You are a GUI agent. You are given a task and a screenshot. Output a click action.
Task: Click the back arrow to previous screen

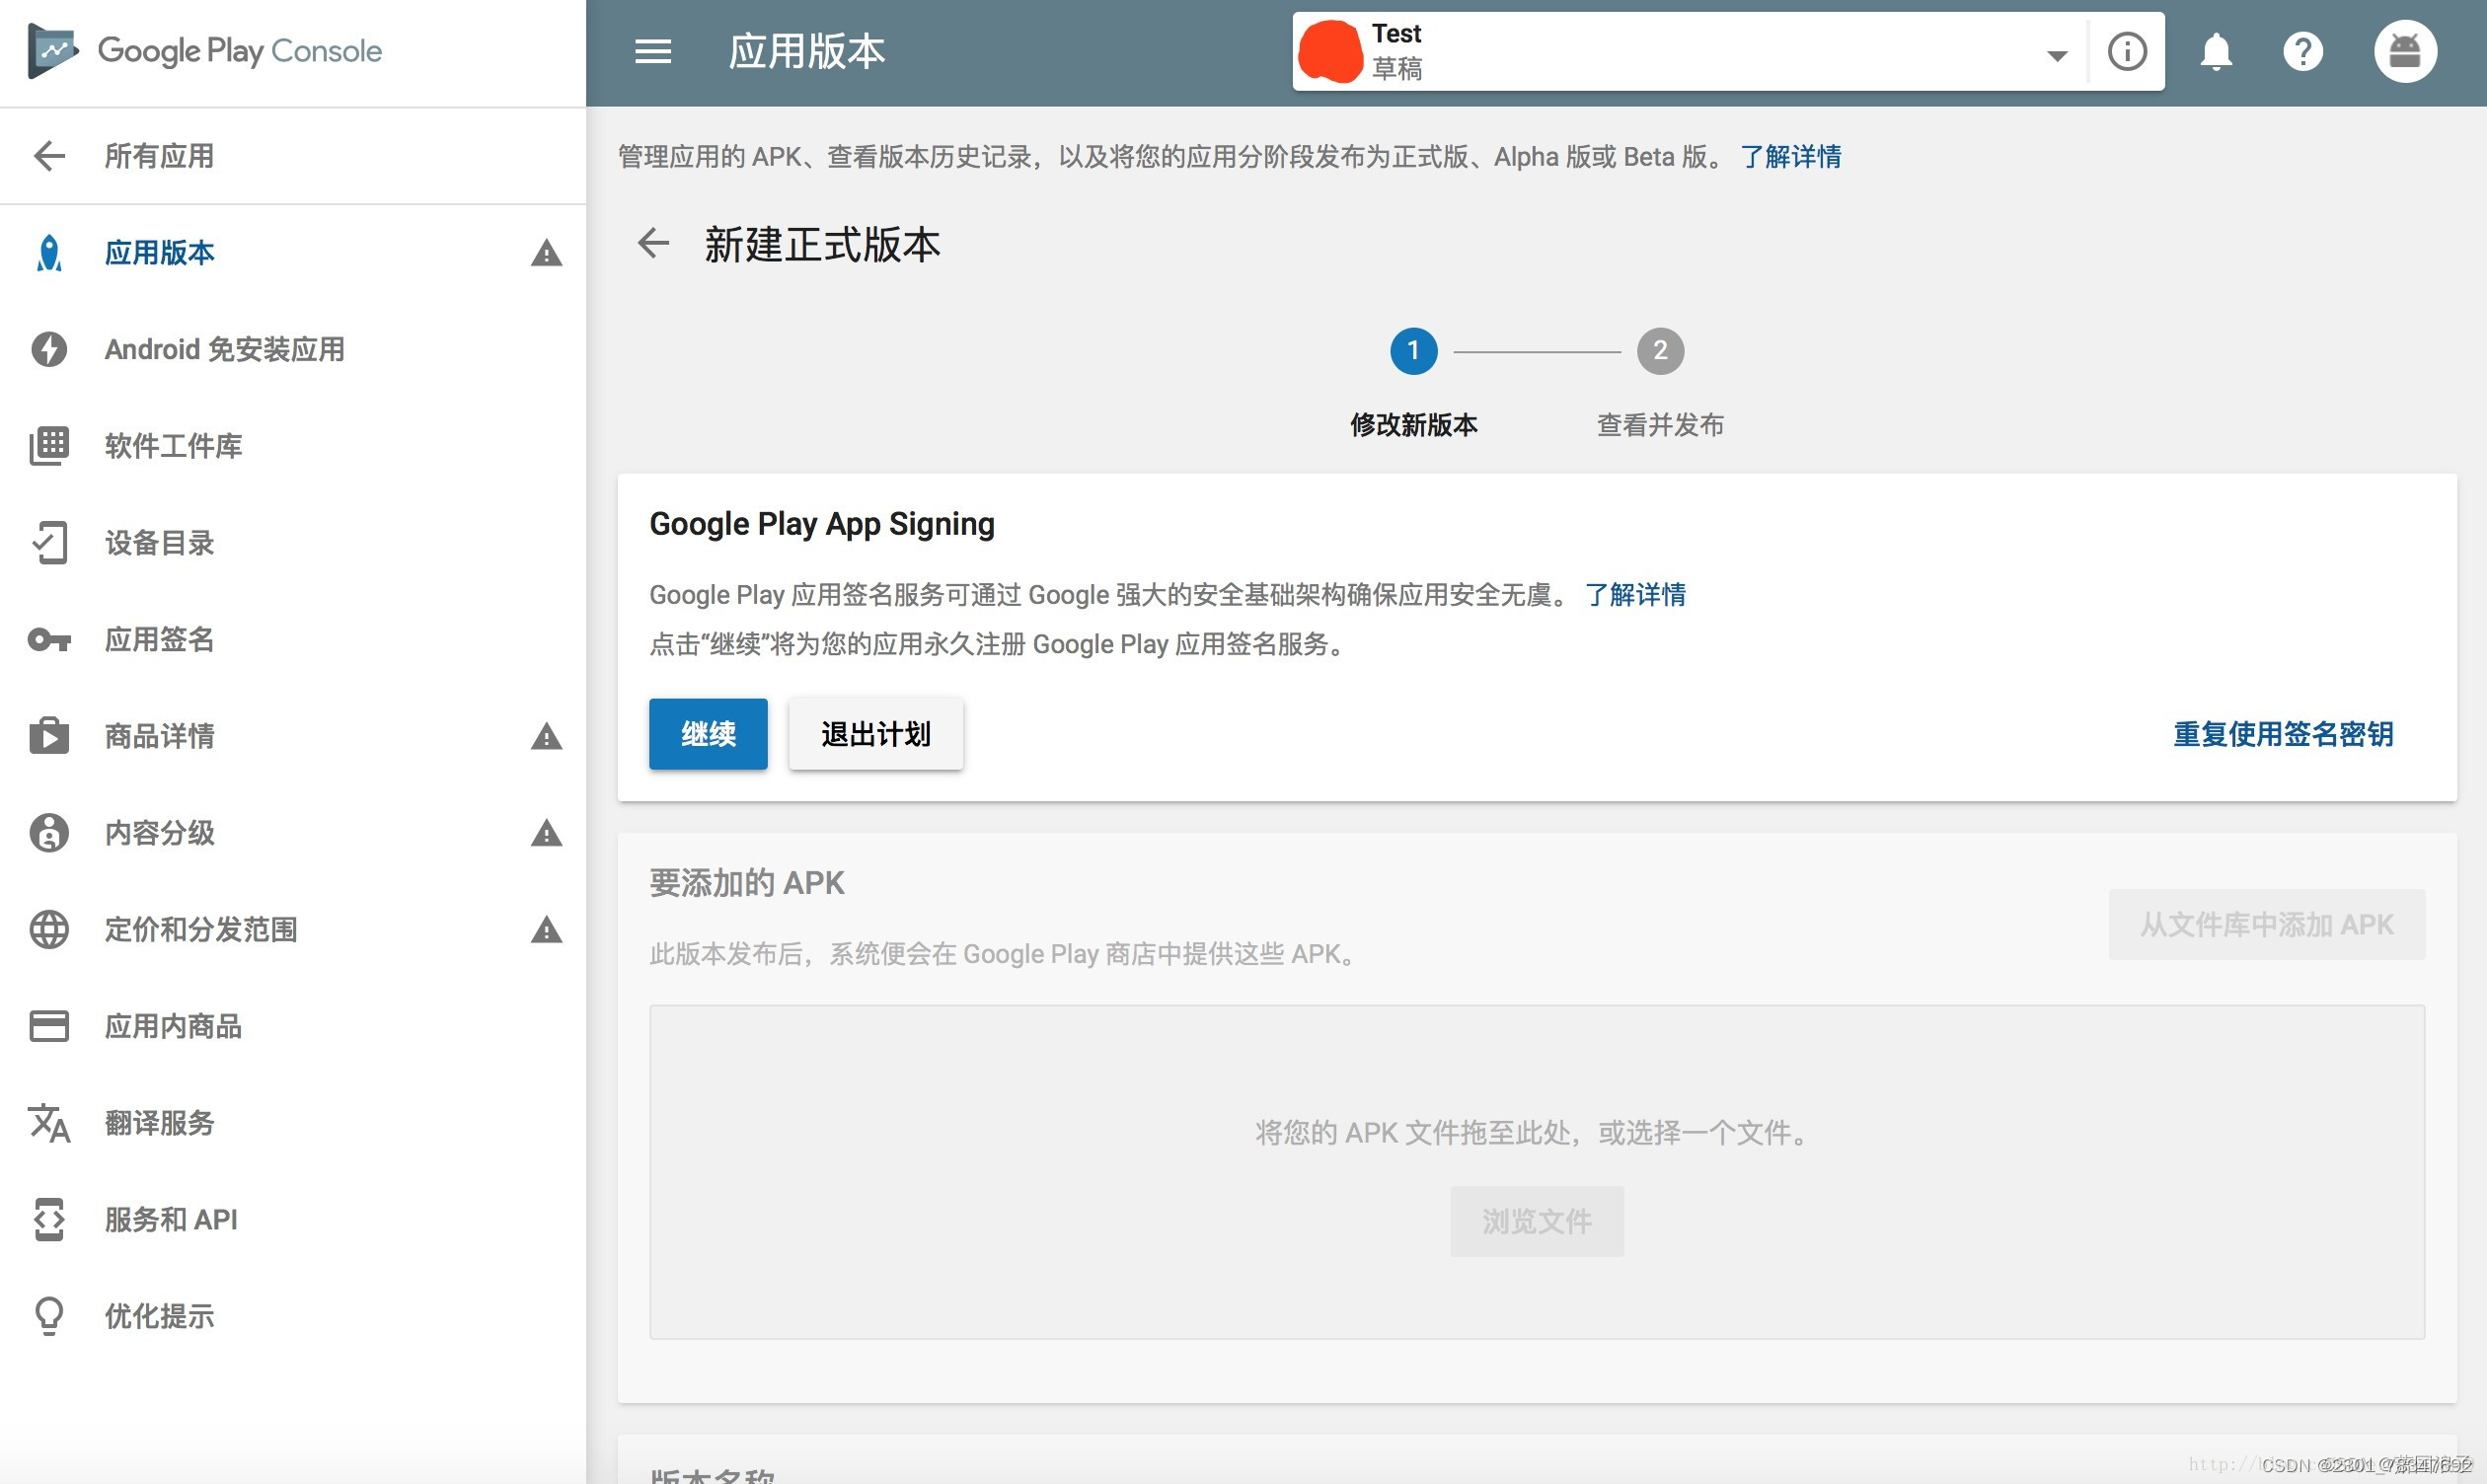[x=653, y=244]
